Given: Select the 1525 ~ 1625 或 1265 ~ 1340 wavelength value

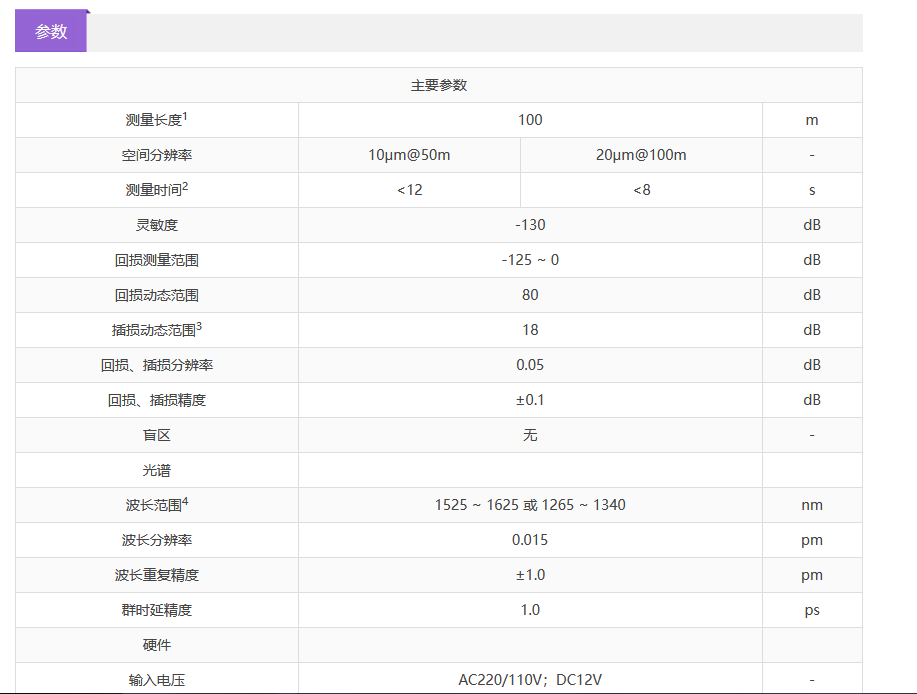Looking at the screenshot, I should pyautogui.click(x=530, y=505).
